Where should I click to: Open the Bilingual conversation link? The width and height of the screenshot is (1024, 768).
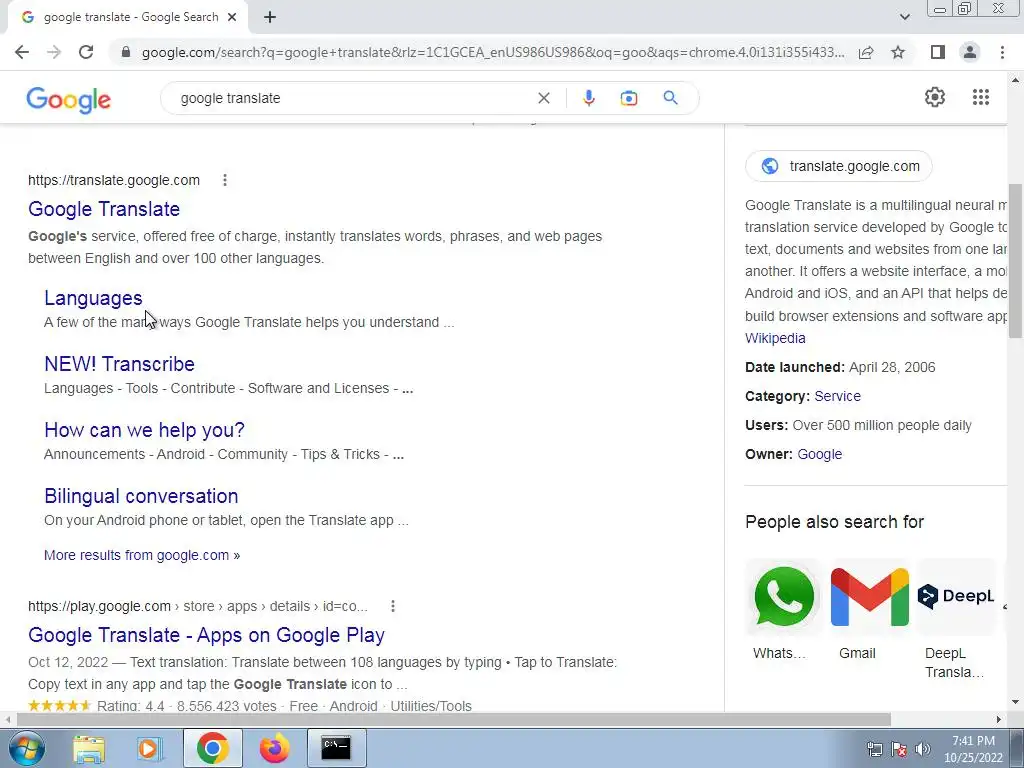point(141,496)
